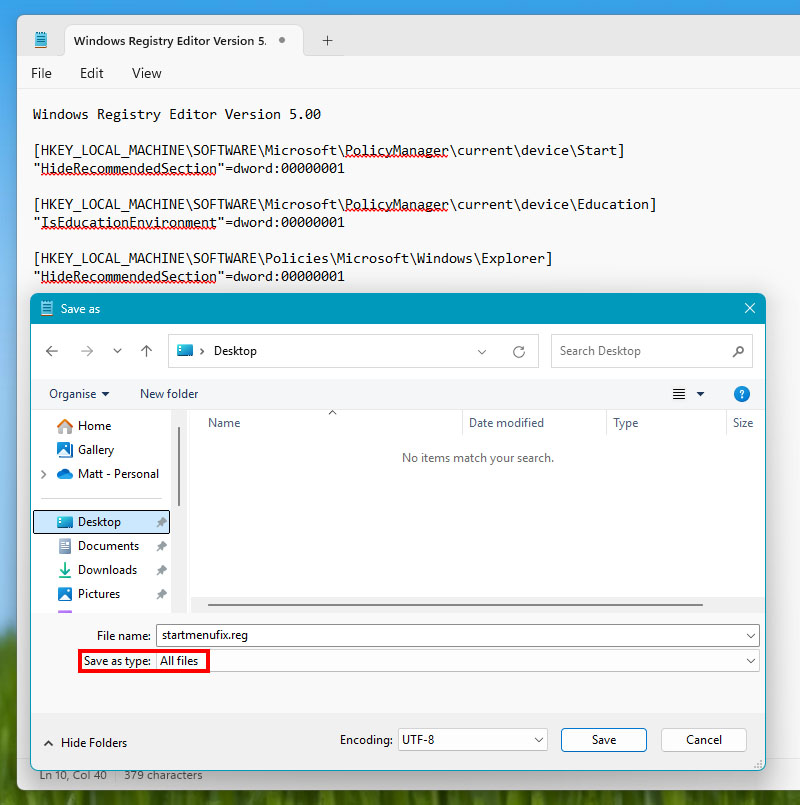Screen dimensions: 800x805
Task: Collapse with Hide Folders toggle
Action: click(x=85, y=743)
